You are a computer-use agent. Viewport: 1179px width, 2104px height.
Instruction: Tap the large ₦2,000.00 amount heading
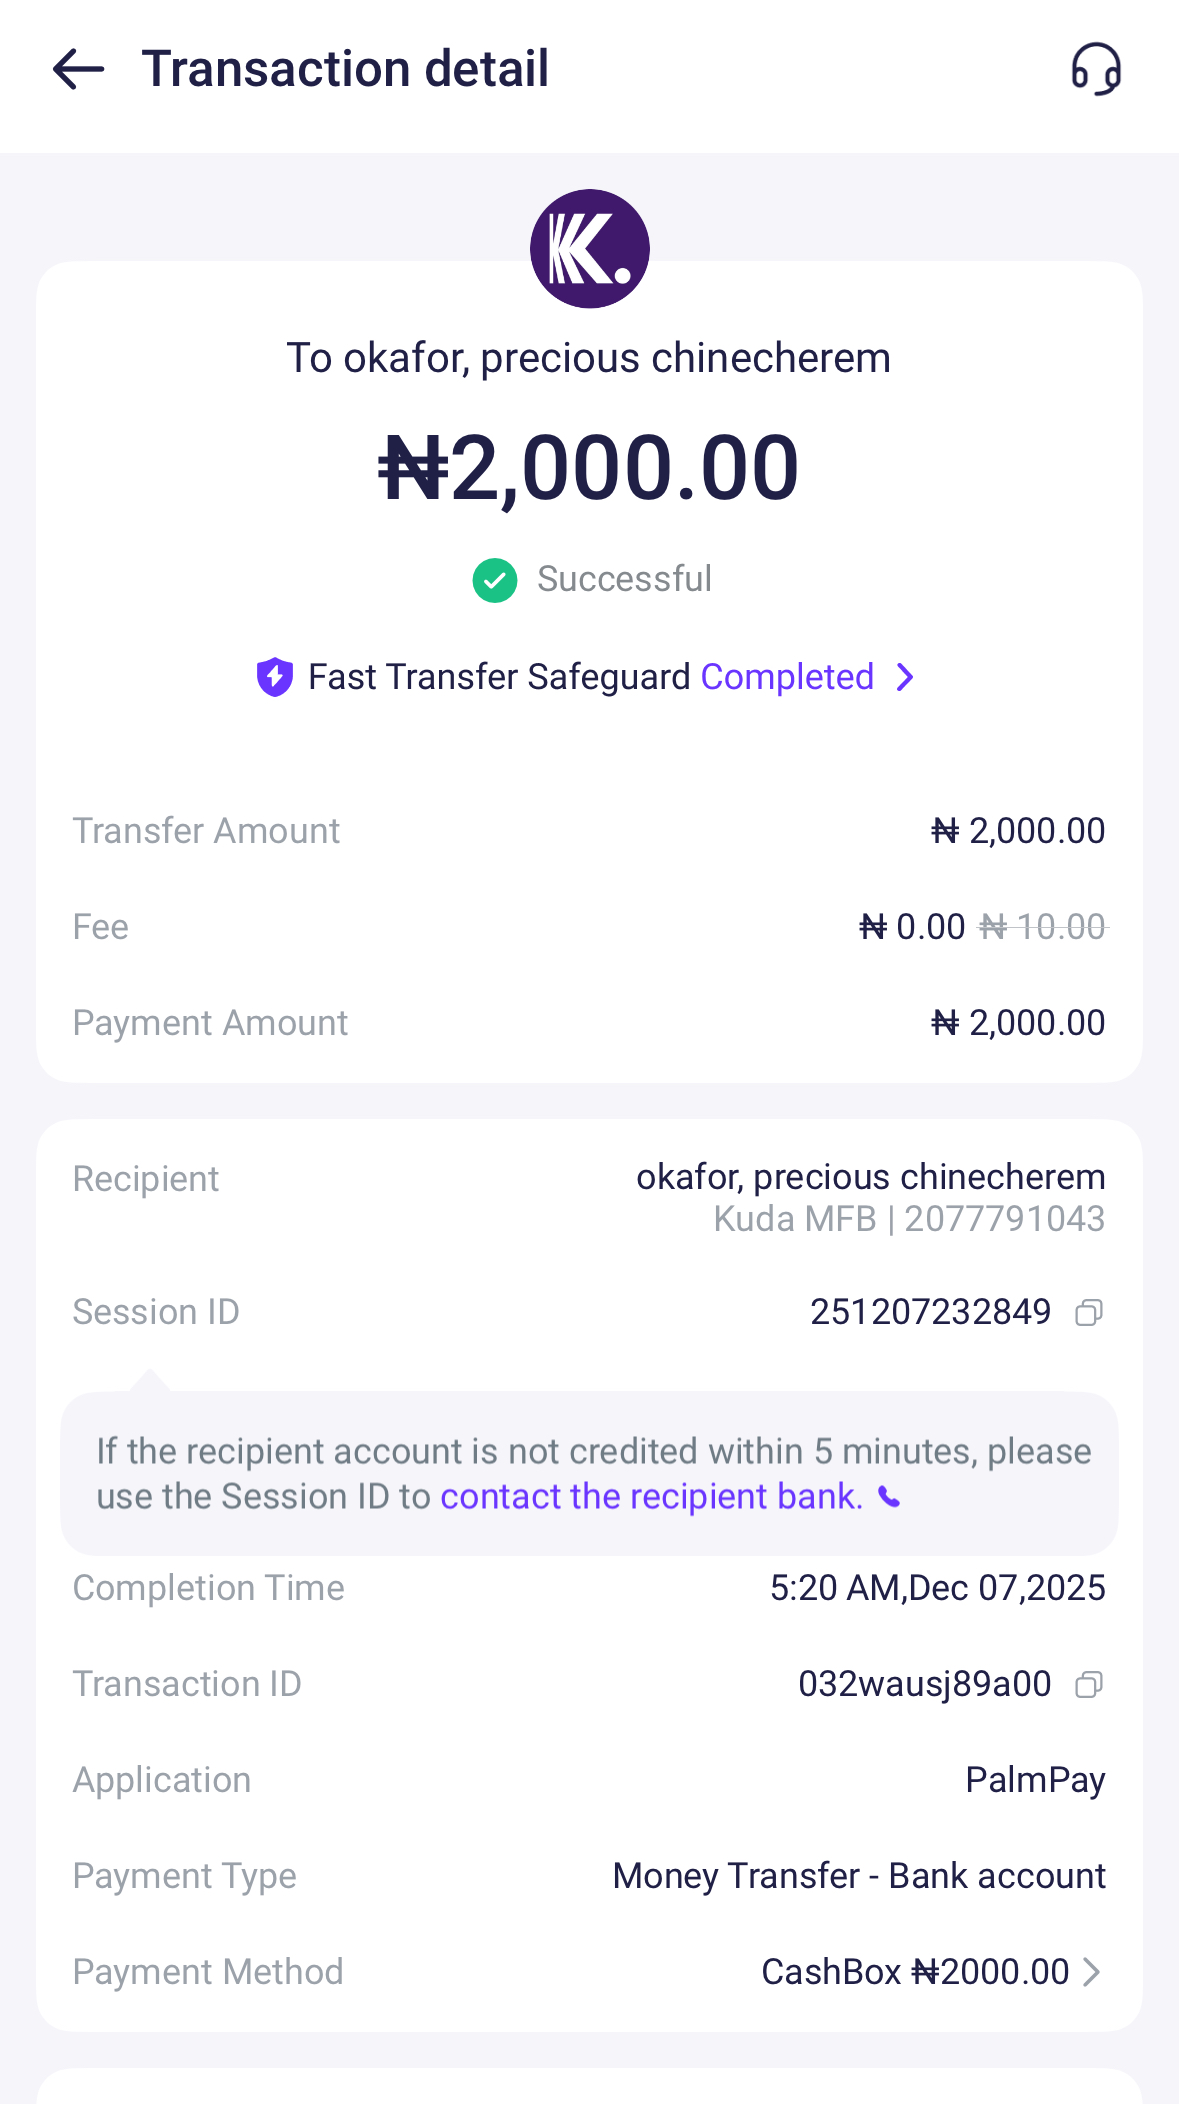tap(589, 468)
